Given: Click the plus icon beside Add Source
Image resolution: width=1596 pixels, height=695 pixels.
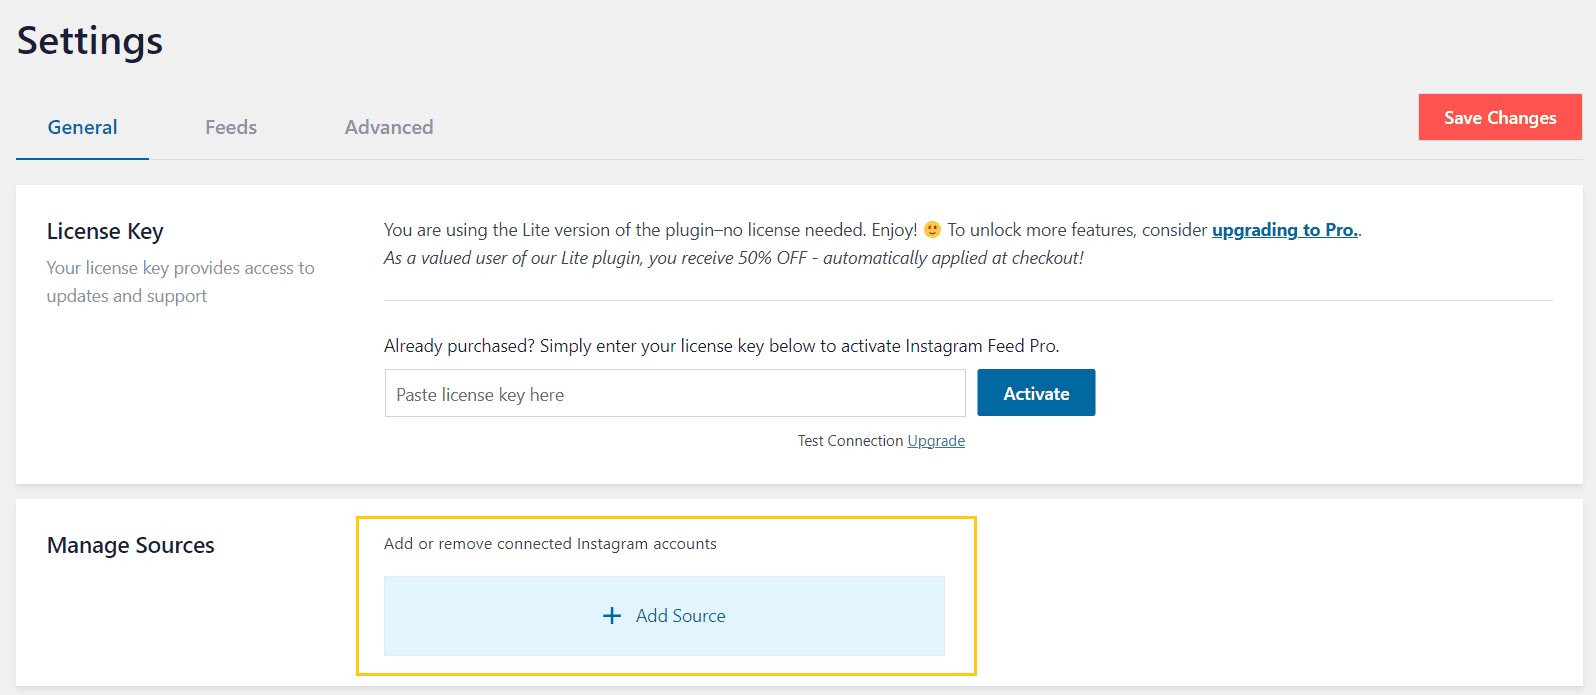Looking at the screenshot, I should [612, 616].
